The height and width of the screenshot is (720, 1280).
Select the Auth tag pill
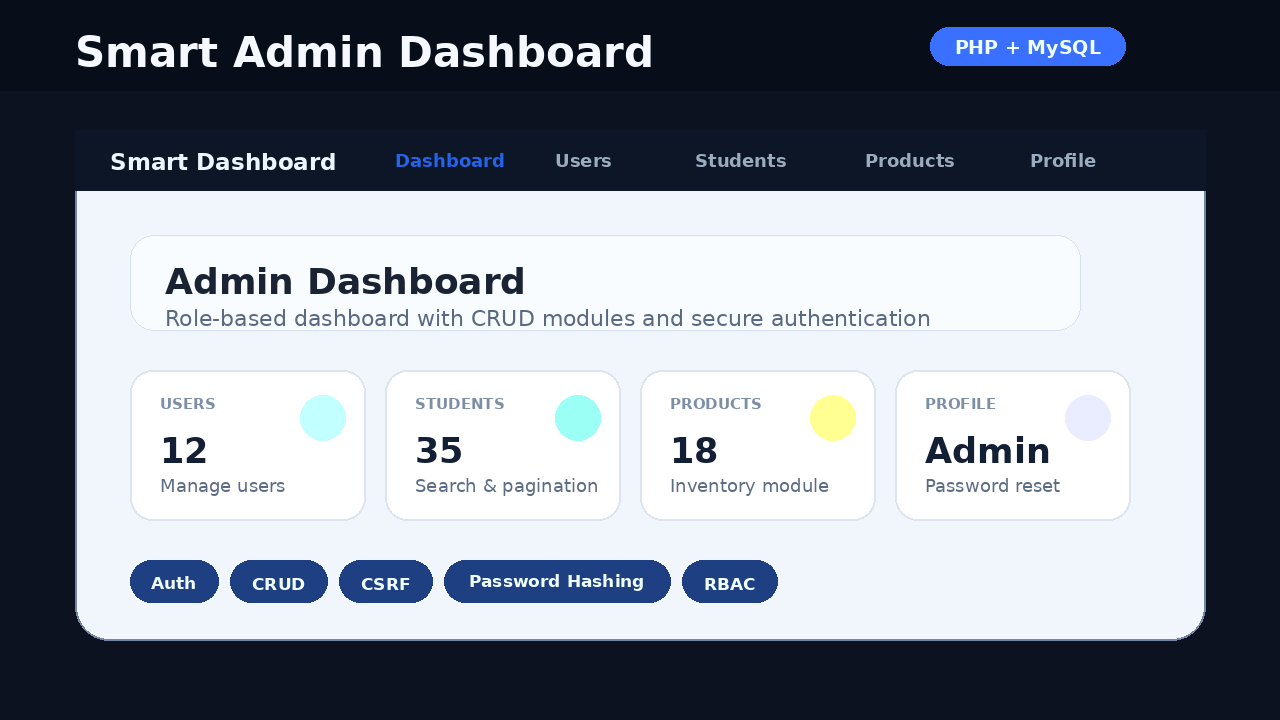[174, 582]
